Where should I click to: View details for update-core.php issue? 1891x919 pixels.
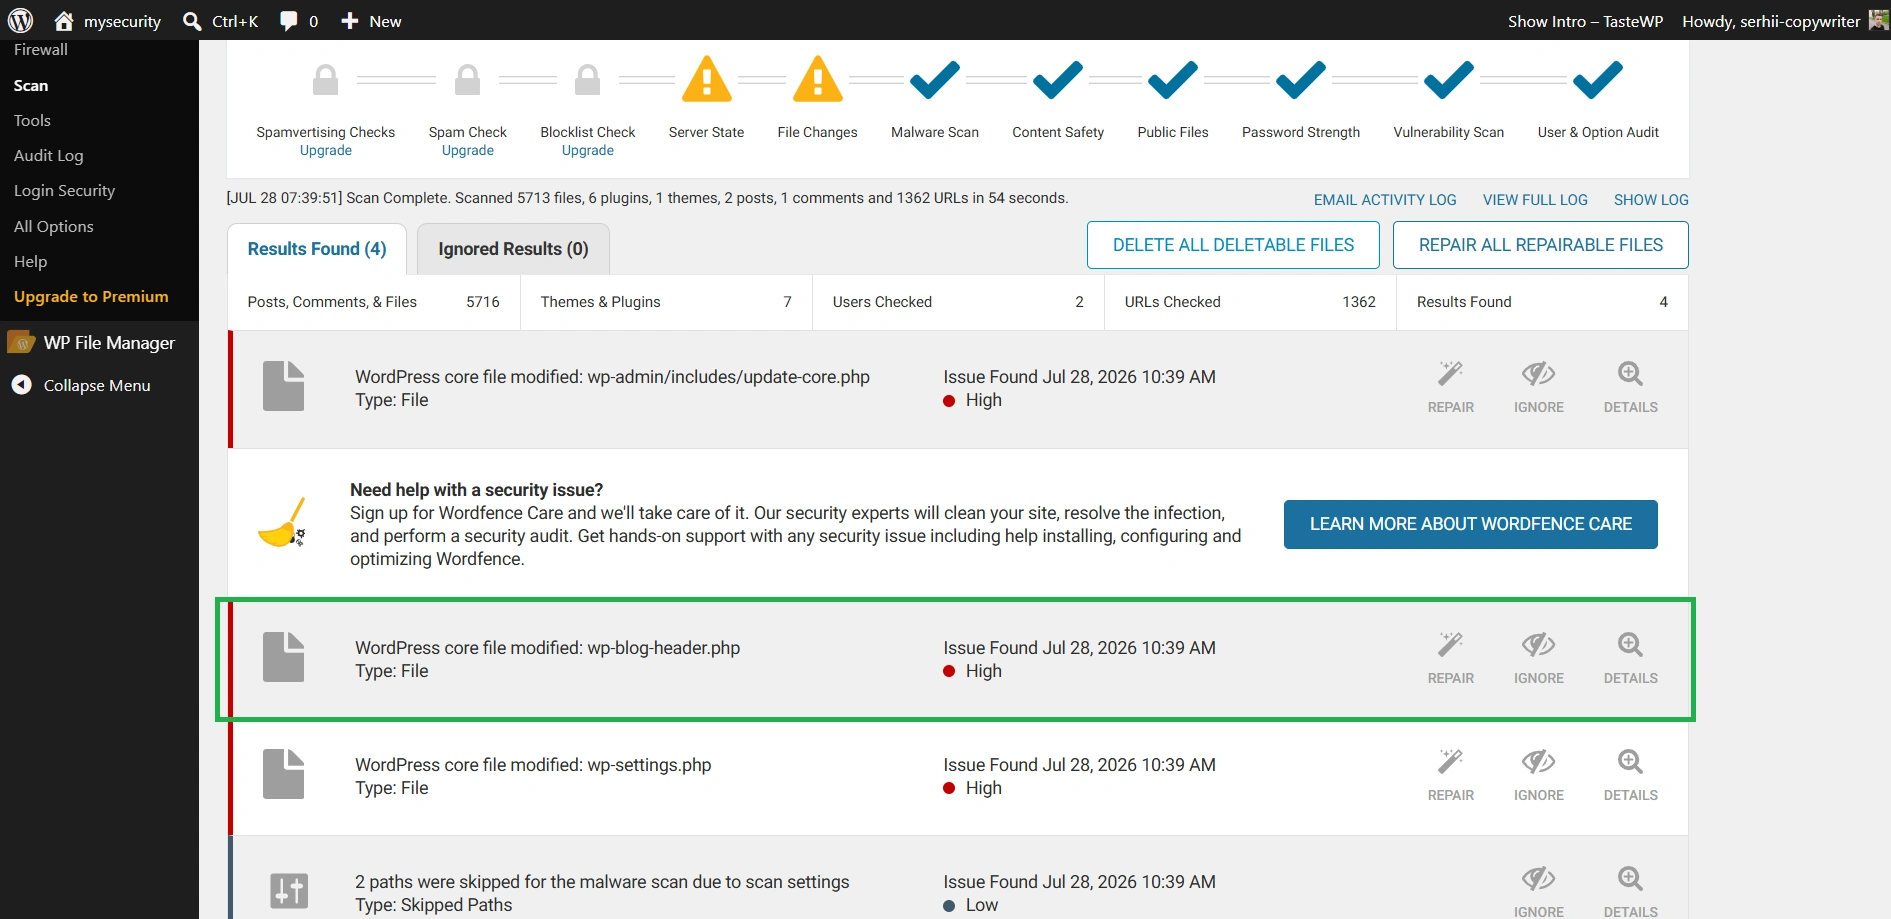tap(1631, 387)
